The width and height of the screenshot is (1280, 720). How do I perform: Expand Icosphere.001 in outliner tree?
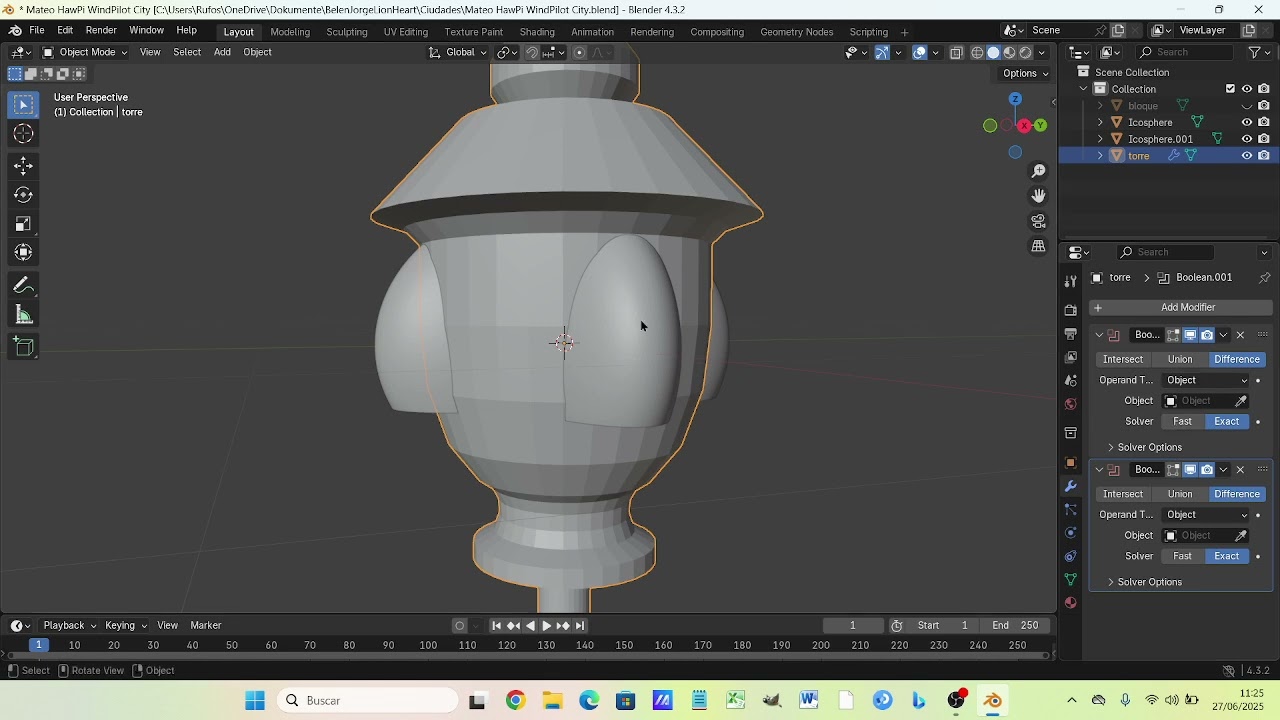click(x=1100, y=139)
